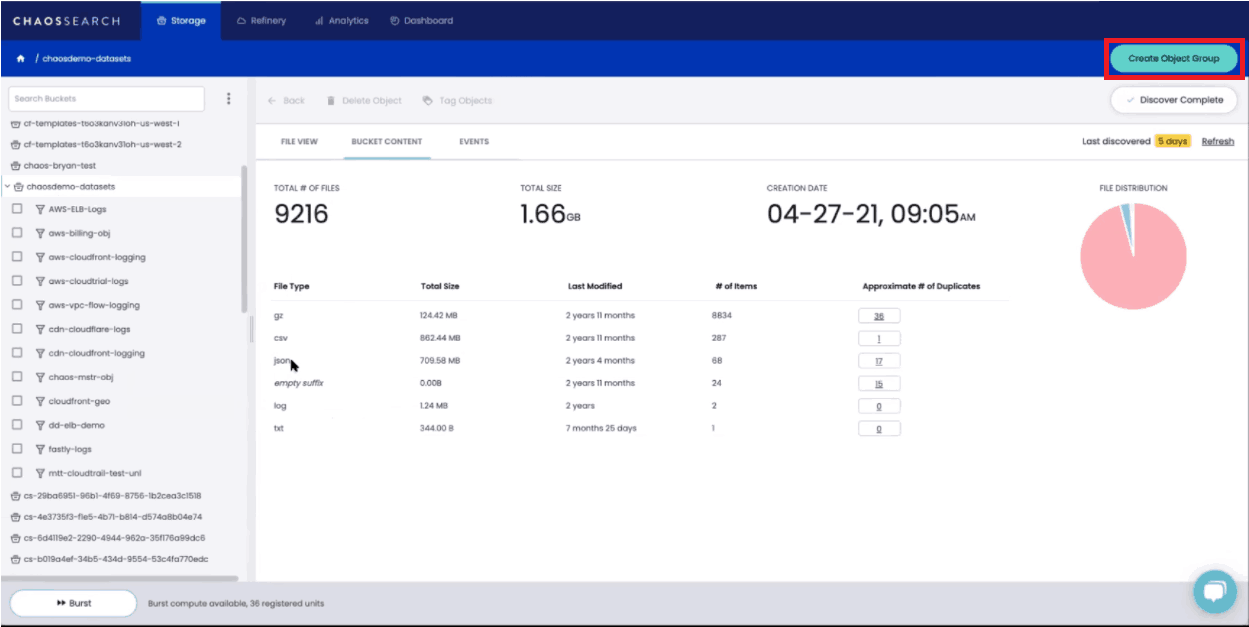Click the filter icon beside chaos-mstr-obj
The height and width of the screenshot is (627, 1249).
pos(40,377)
